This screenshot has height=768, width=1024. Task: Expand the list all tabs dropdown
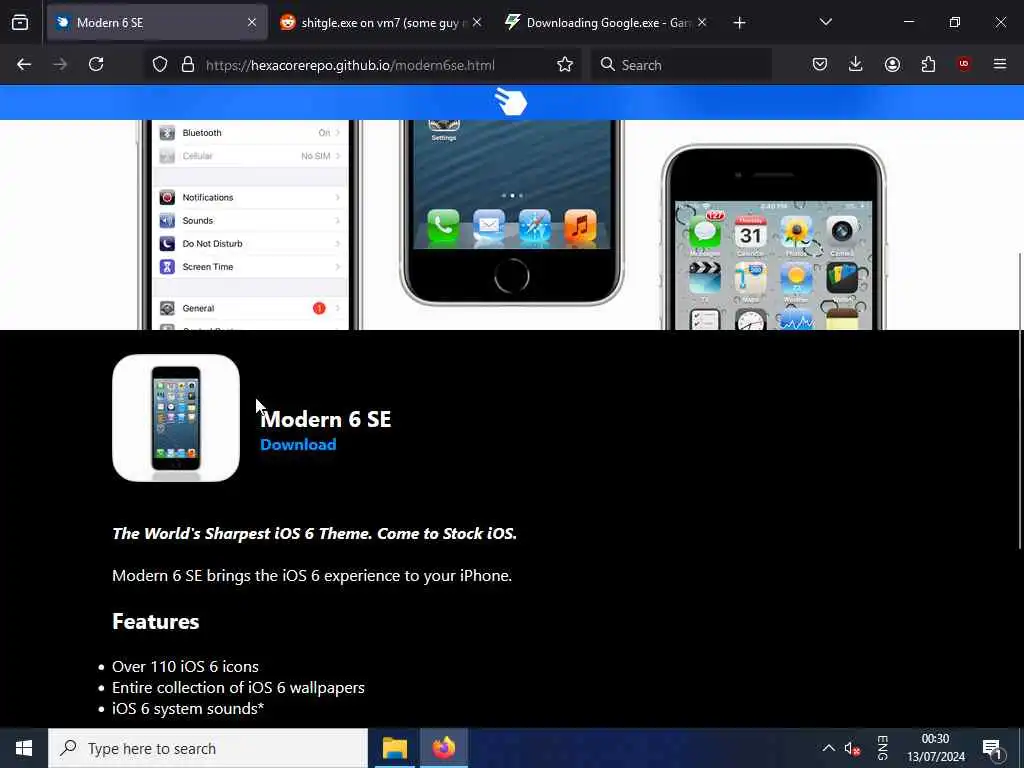point(825,23)
